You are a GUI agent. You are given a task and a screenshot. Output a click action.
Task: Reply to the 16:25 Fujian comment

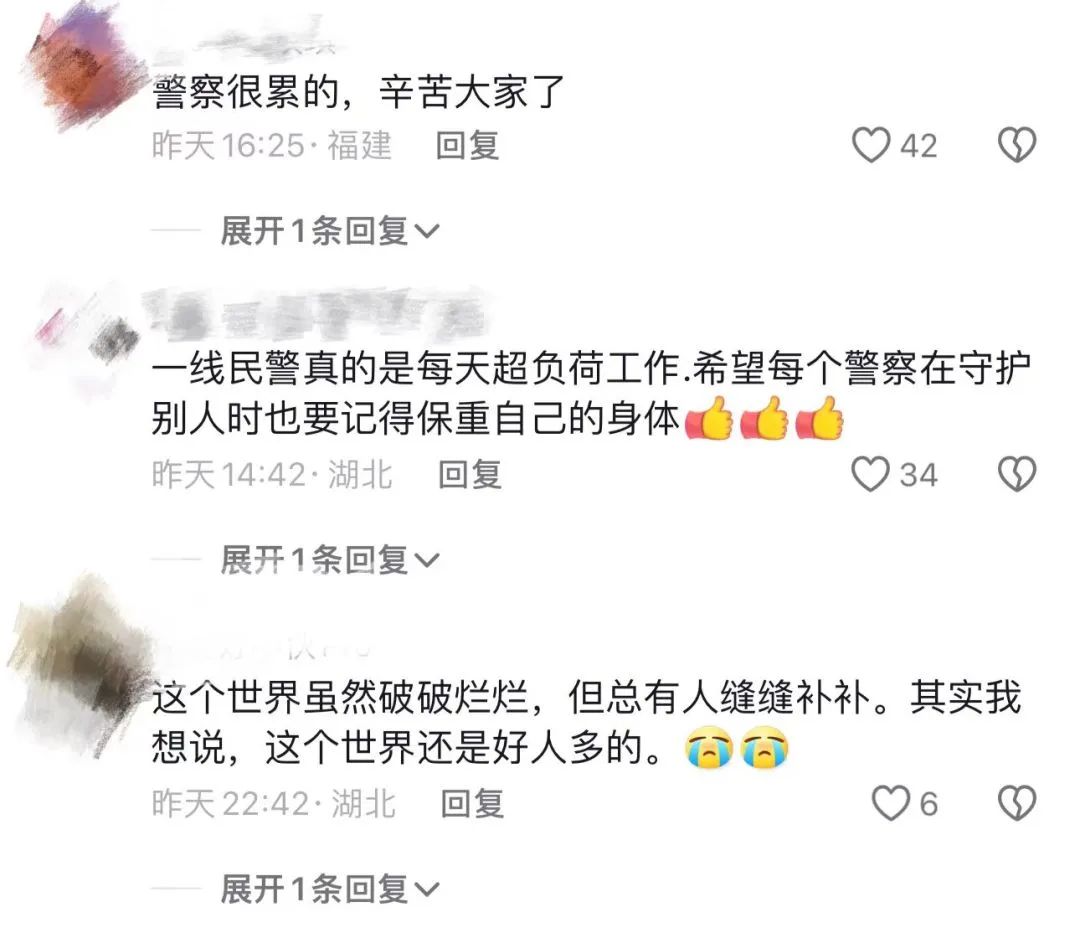468,145
